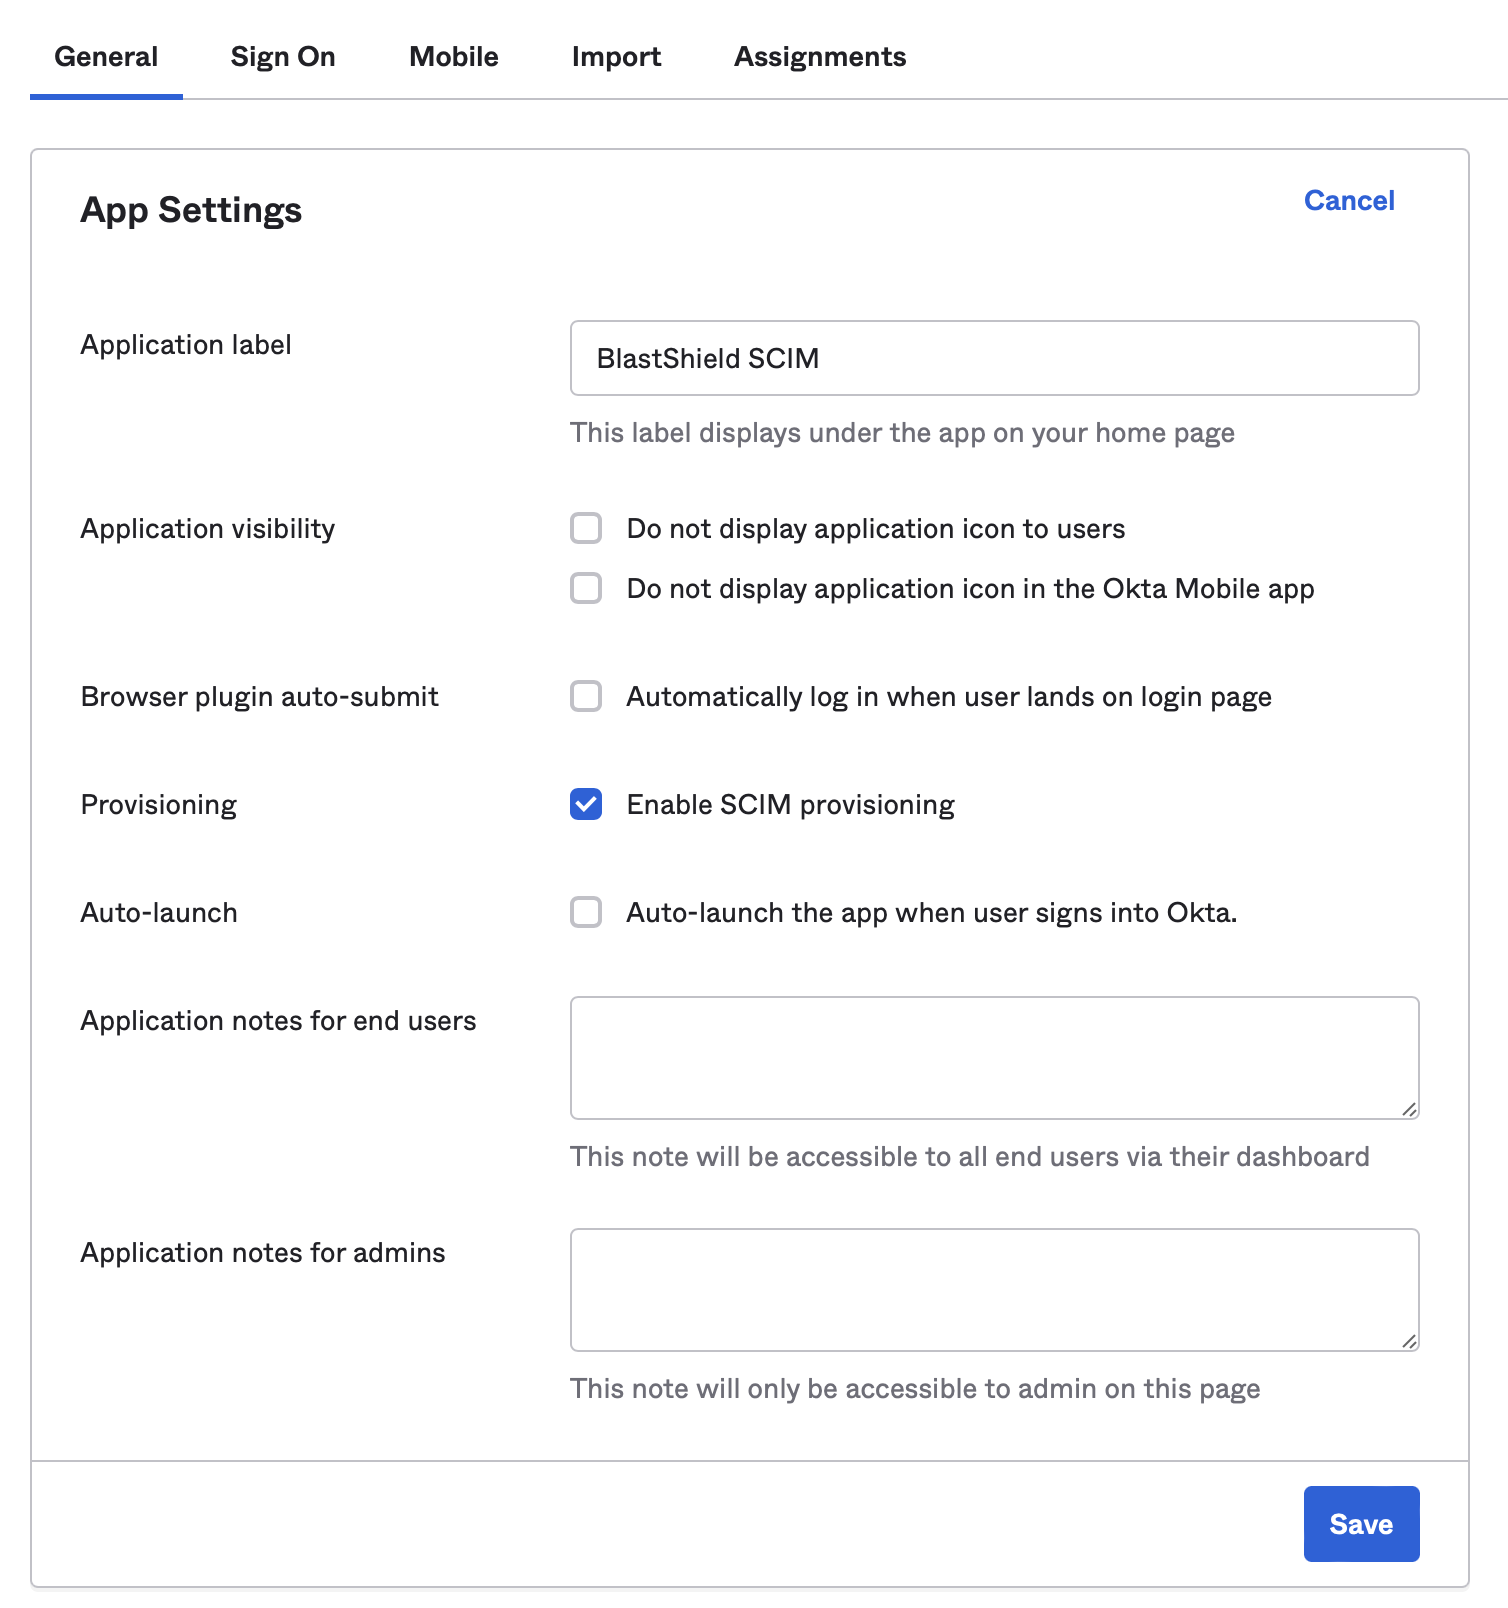Grab the admin notes resize handle
Image resolution: width=1508 pixels, height=1608 pixels.
tap(1409, 1341)
